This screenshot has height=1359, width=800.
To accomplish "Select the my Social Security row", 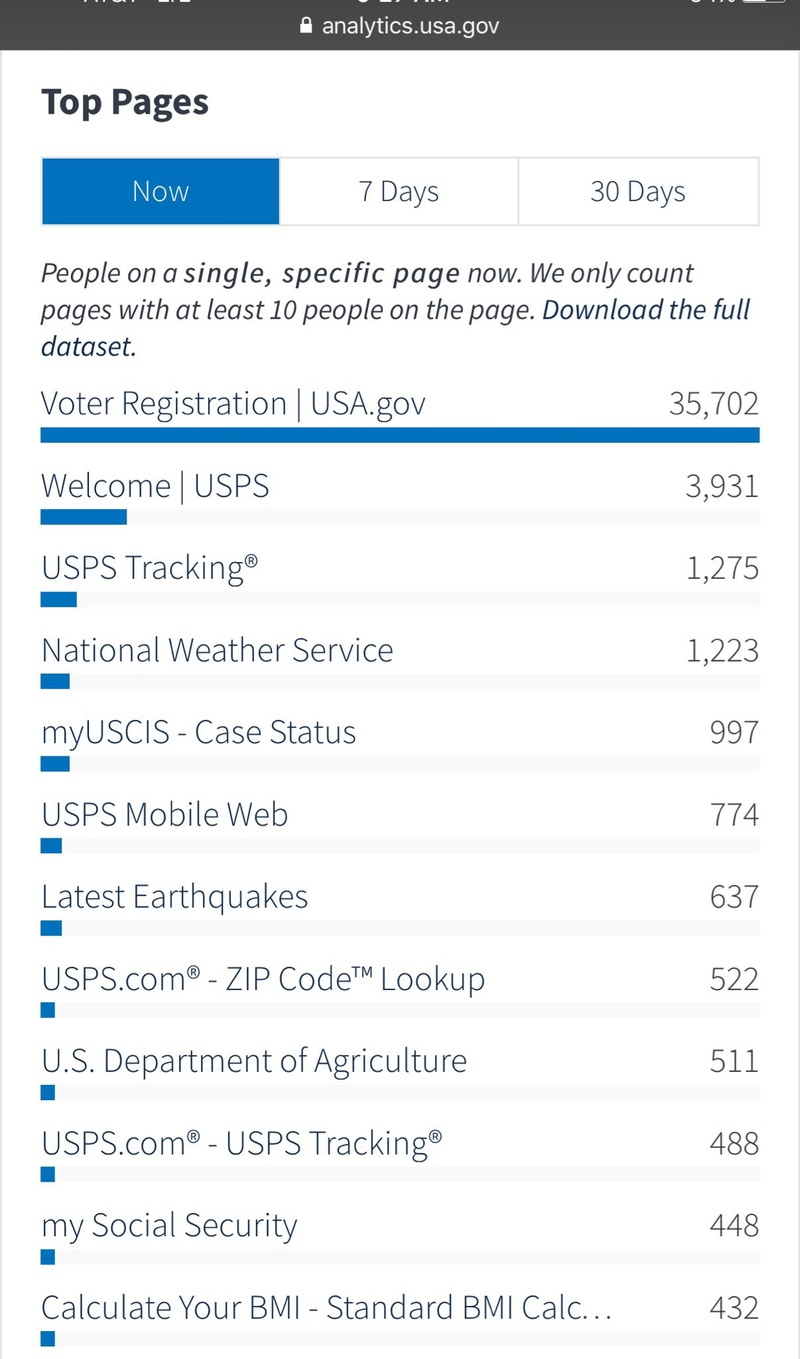I will pos(169,1225).
